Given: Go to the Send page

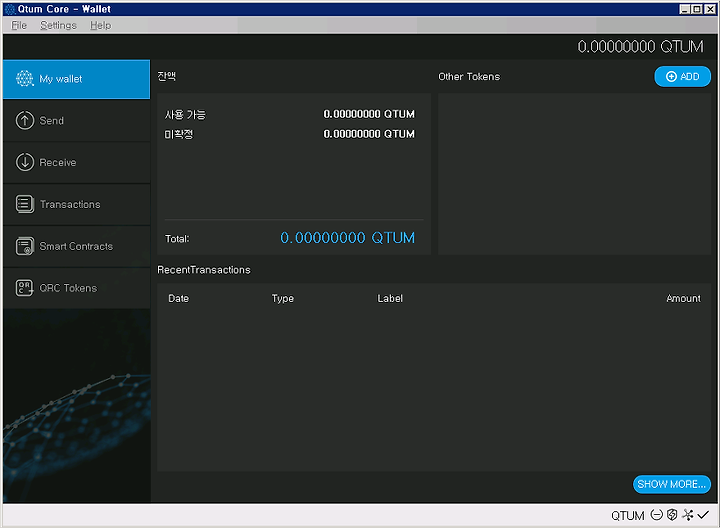Looking at the screenshot, I should point(76,121).
